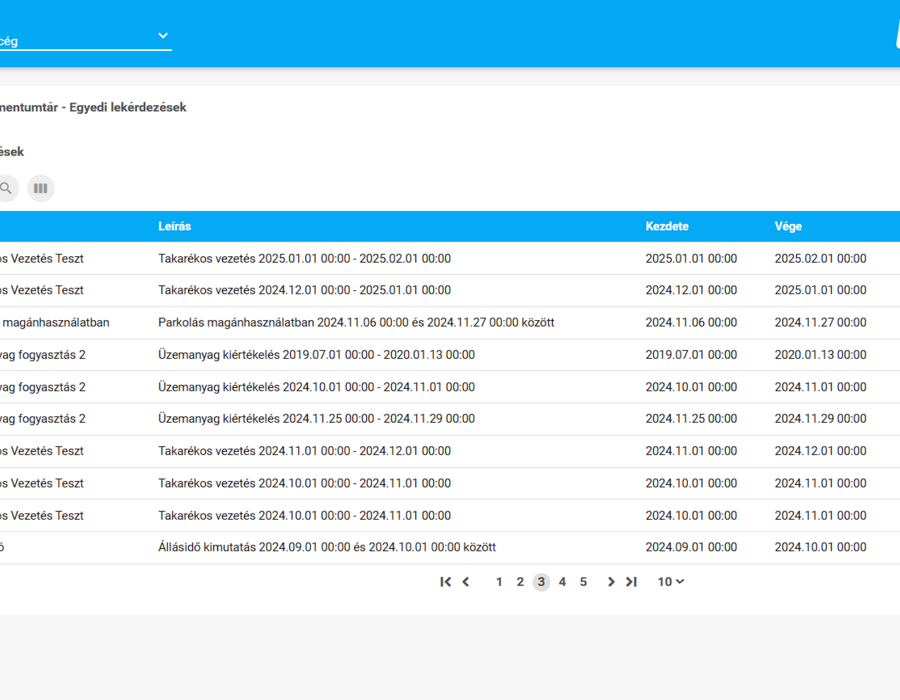
Task: Click end date 2025.02.01 00:00
Action: pyautogui.click(x=821, y=259)
